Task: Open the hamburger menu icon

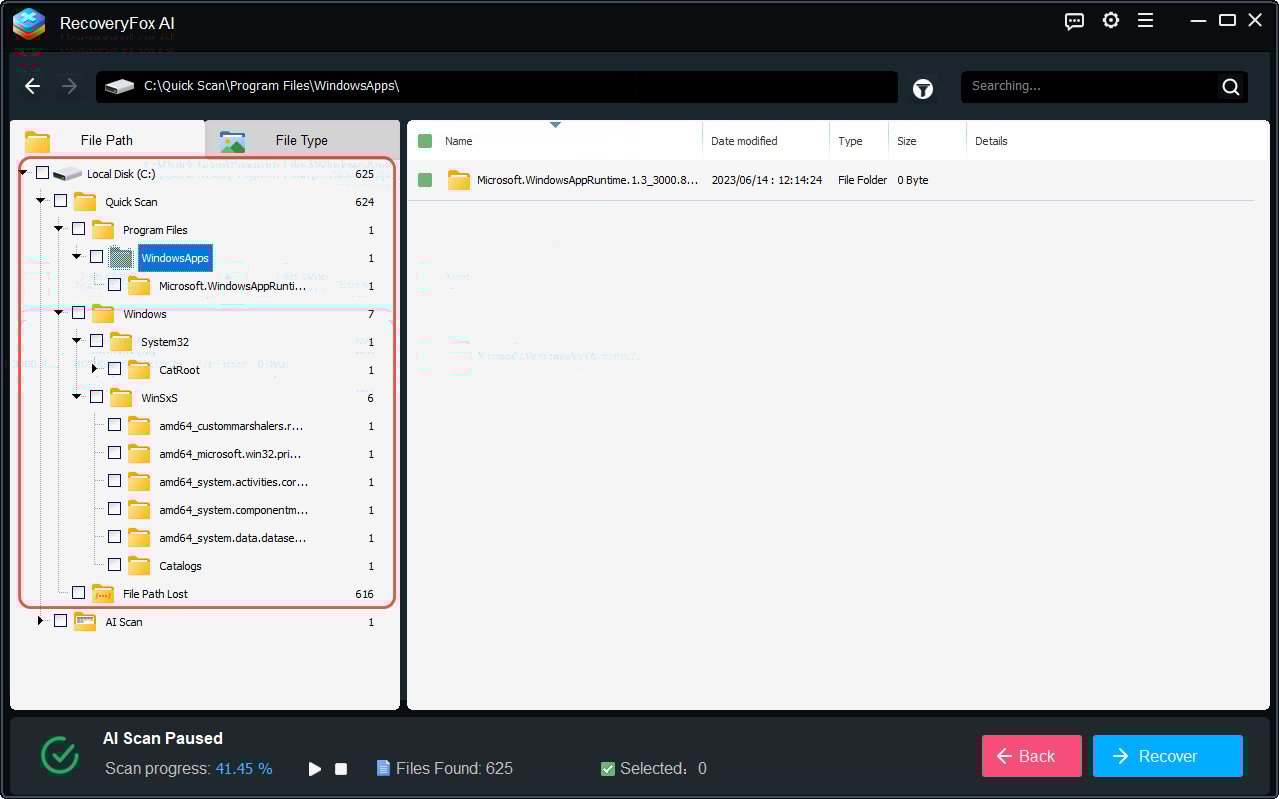Action: tap(1146, 20)
